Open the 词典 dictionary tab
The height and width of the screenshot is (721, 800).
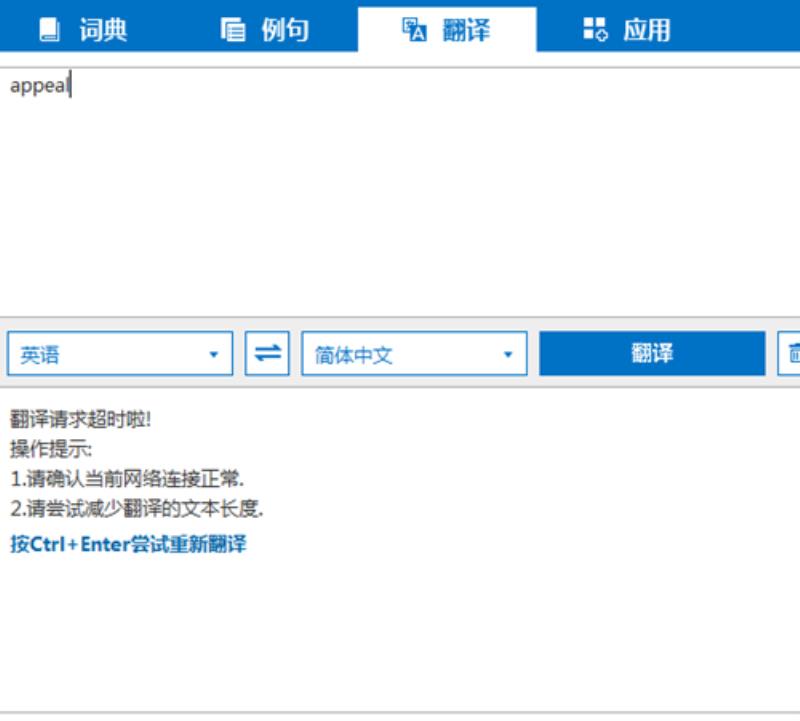point(83,30)
